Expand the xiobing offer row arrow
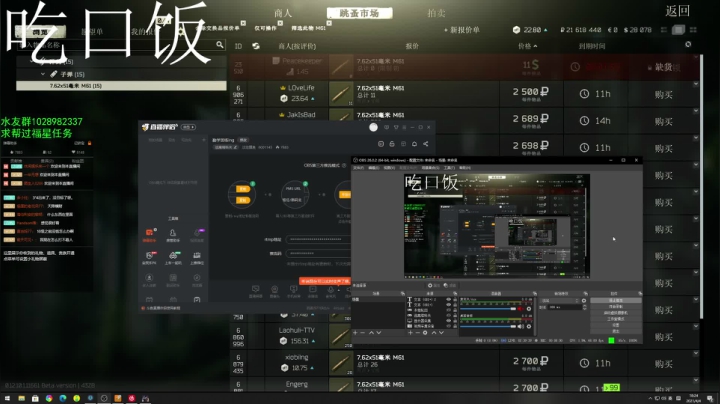 point(696,354)
